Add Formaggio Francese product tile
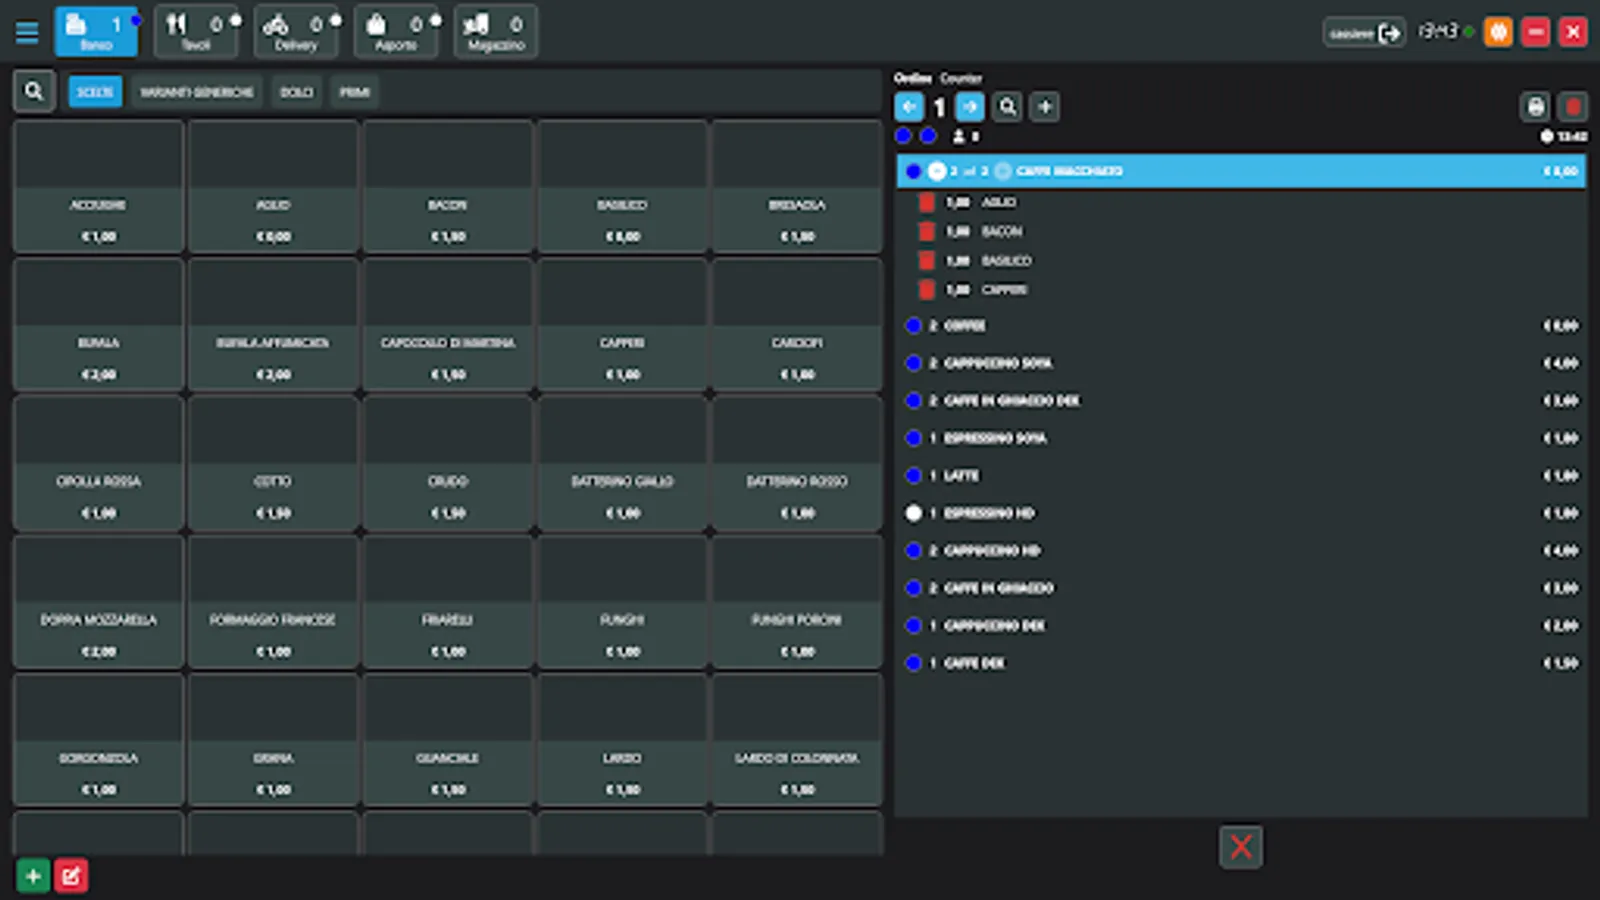The height and width of the screenshot is (900, 1600). point(273,602)
